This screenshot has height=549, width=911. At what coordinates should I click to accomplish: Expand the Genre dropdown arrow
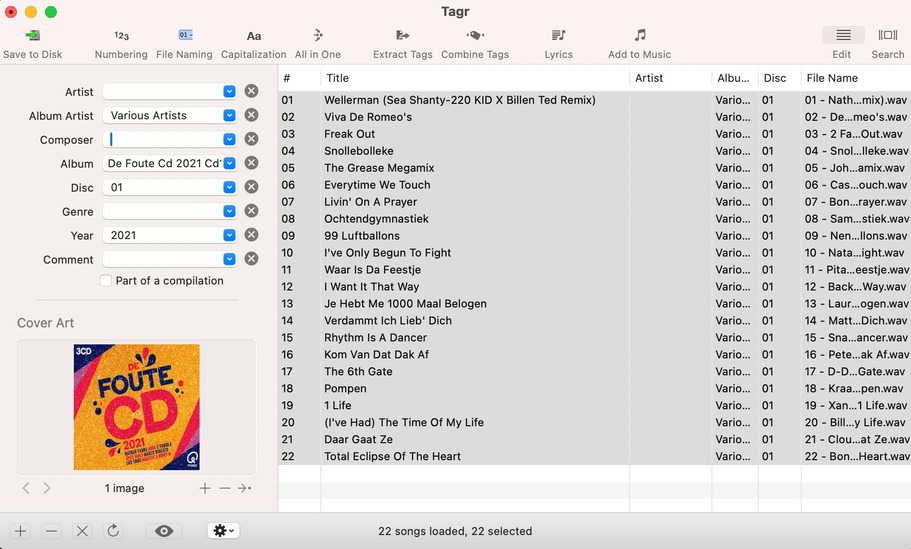coord(229,211)
